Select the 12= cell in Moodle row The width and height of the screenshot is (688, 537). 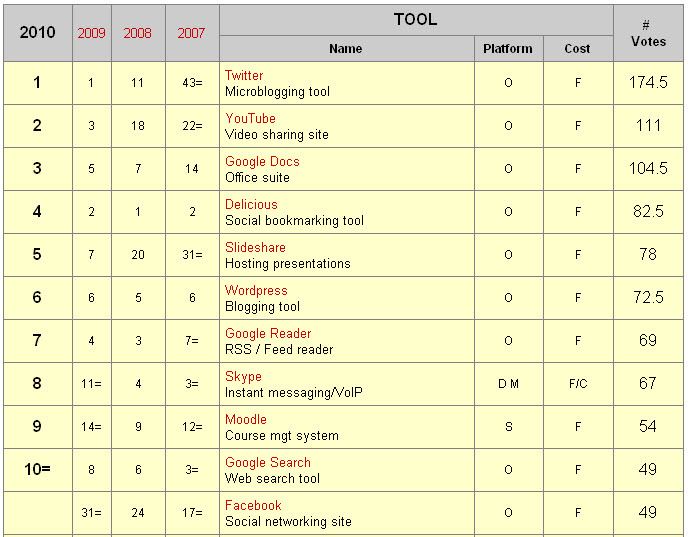192,426
